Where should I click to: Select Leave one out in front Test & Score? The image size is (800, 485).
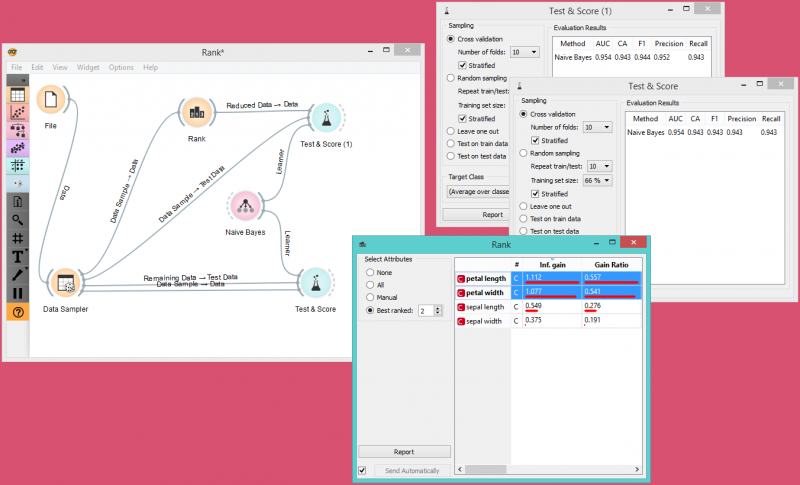click(525, 205)
